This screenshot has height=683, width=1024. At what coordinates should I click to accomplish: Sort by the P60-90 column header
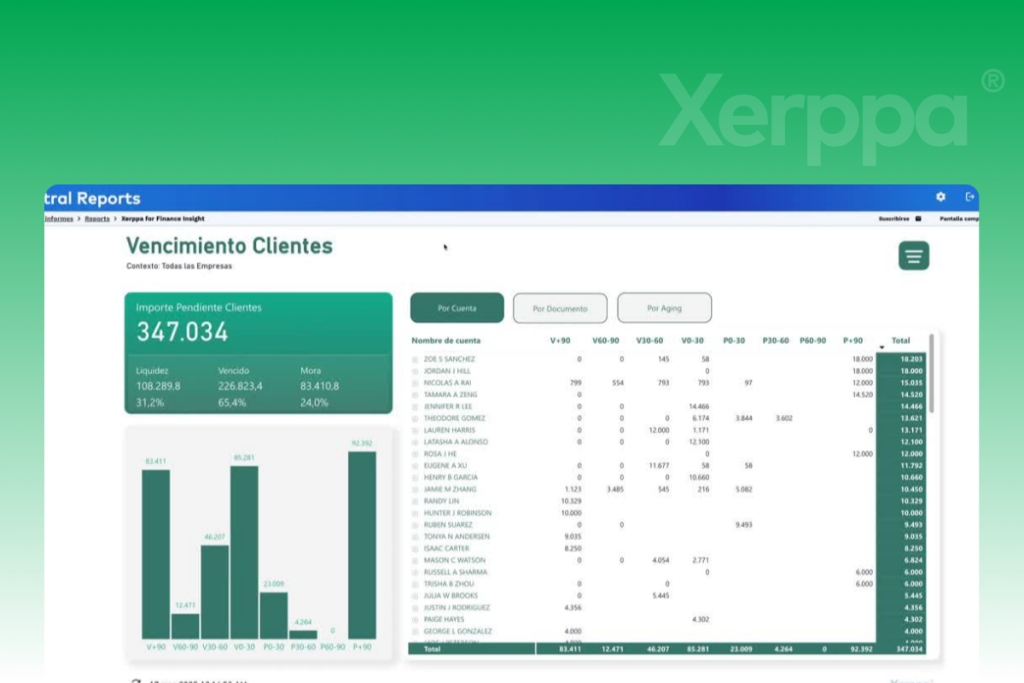tap(812, 341)
